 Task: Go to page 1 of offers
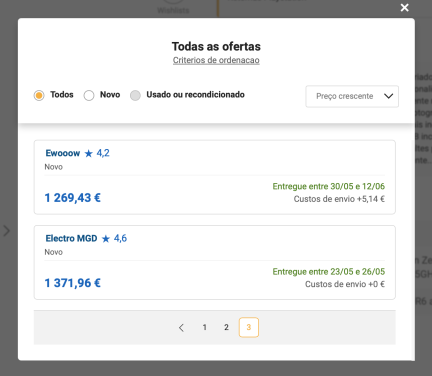tap(205, 327)
